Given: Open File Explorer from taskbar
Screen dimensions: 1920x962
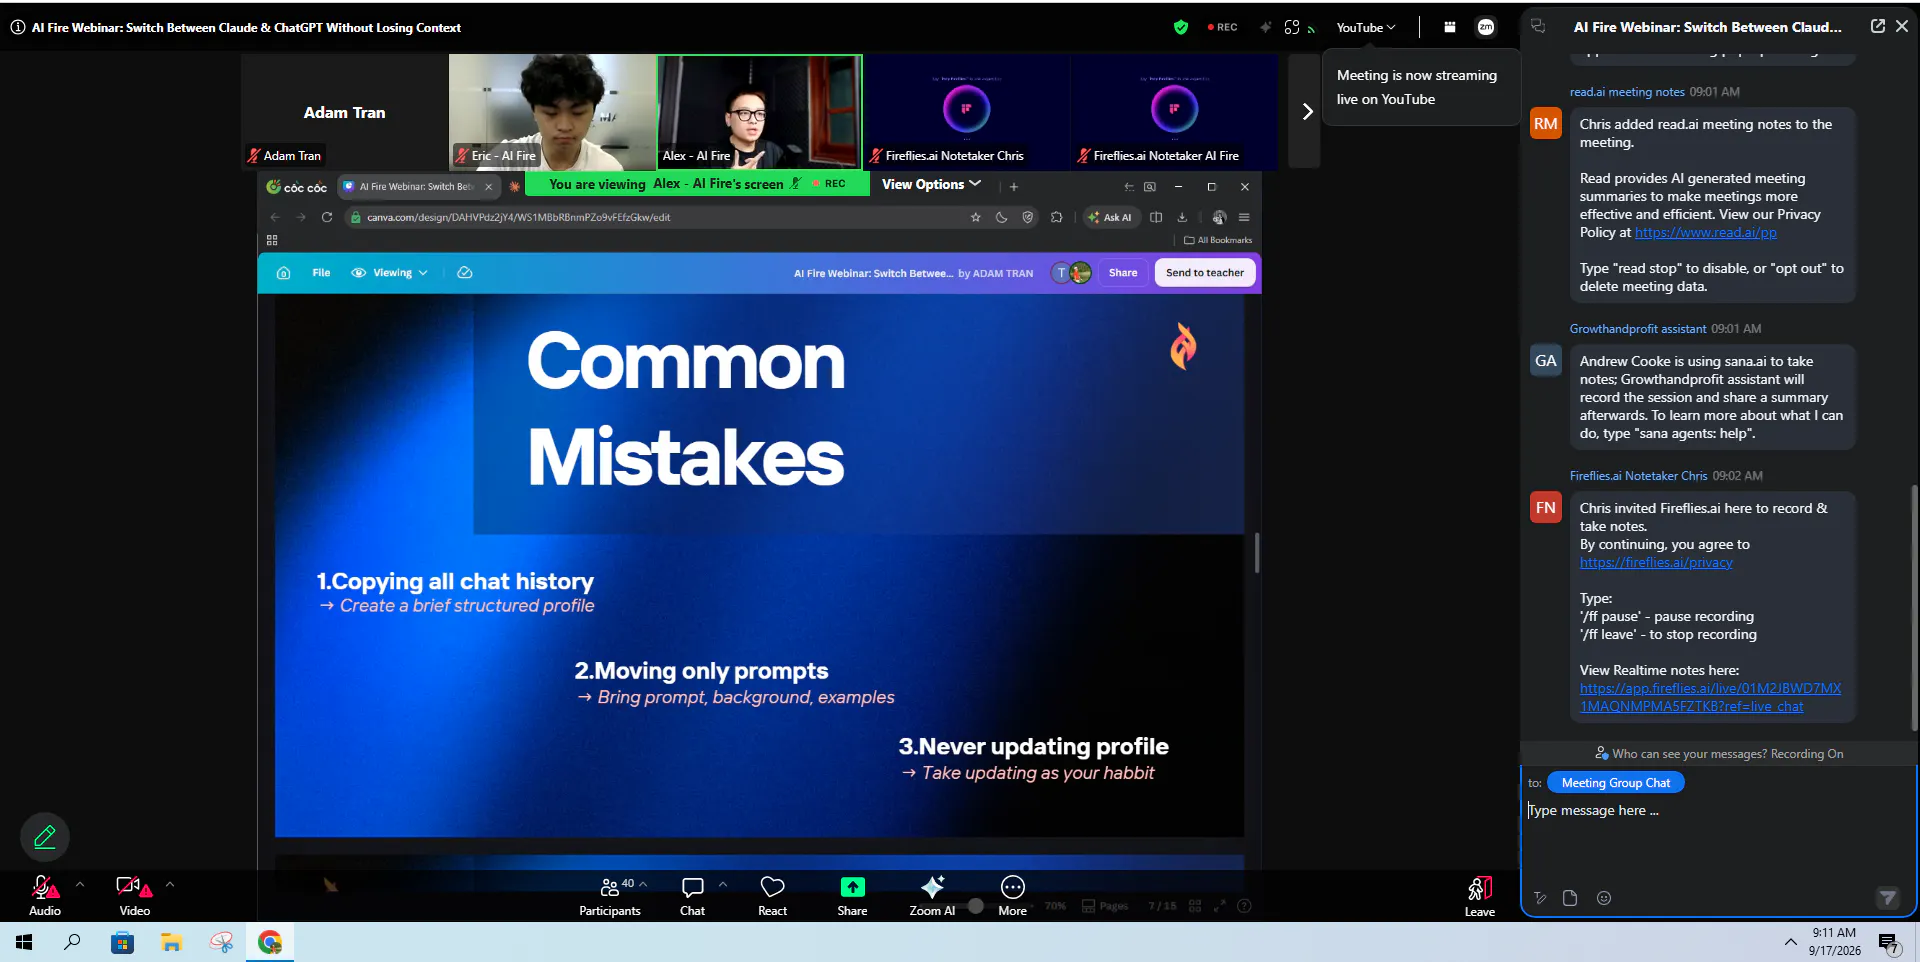Looking at the screenshot, I should [x=172, y=942].
